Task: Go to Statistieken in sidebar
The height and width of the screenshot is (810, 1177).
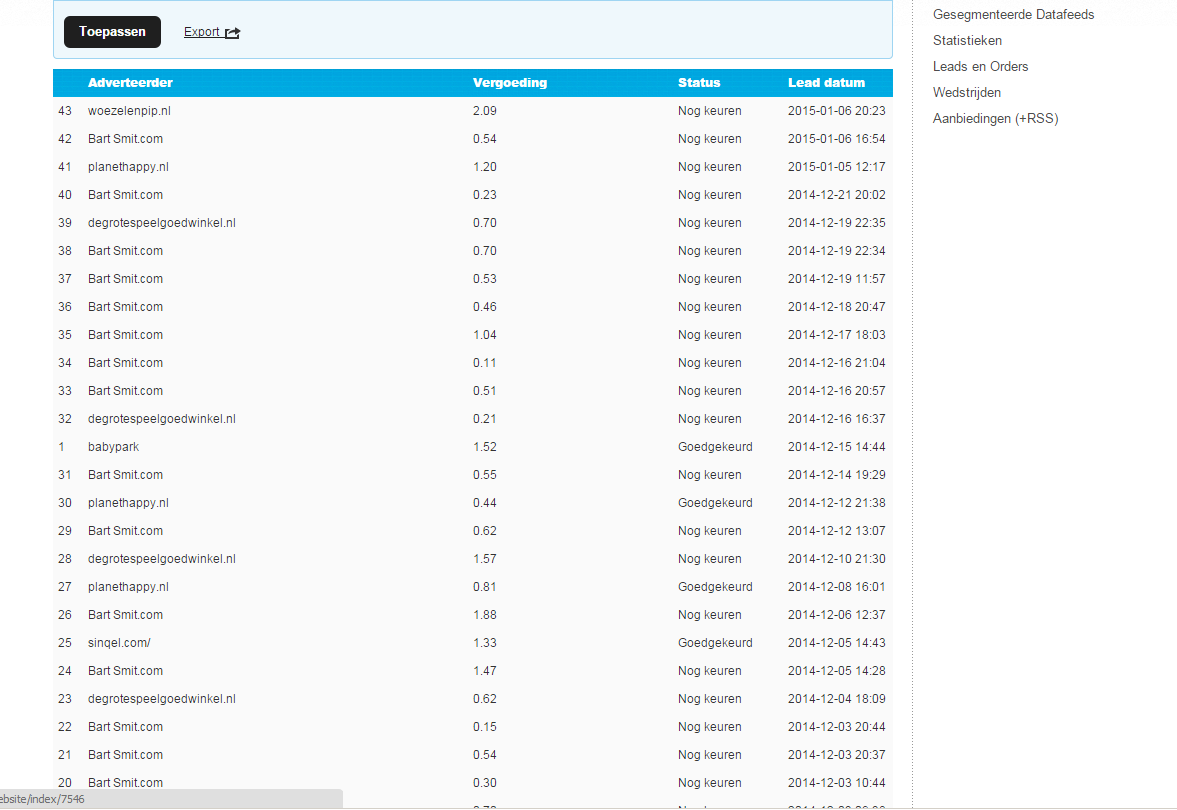Action: click(x=968, y=41)
